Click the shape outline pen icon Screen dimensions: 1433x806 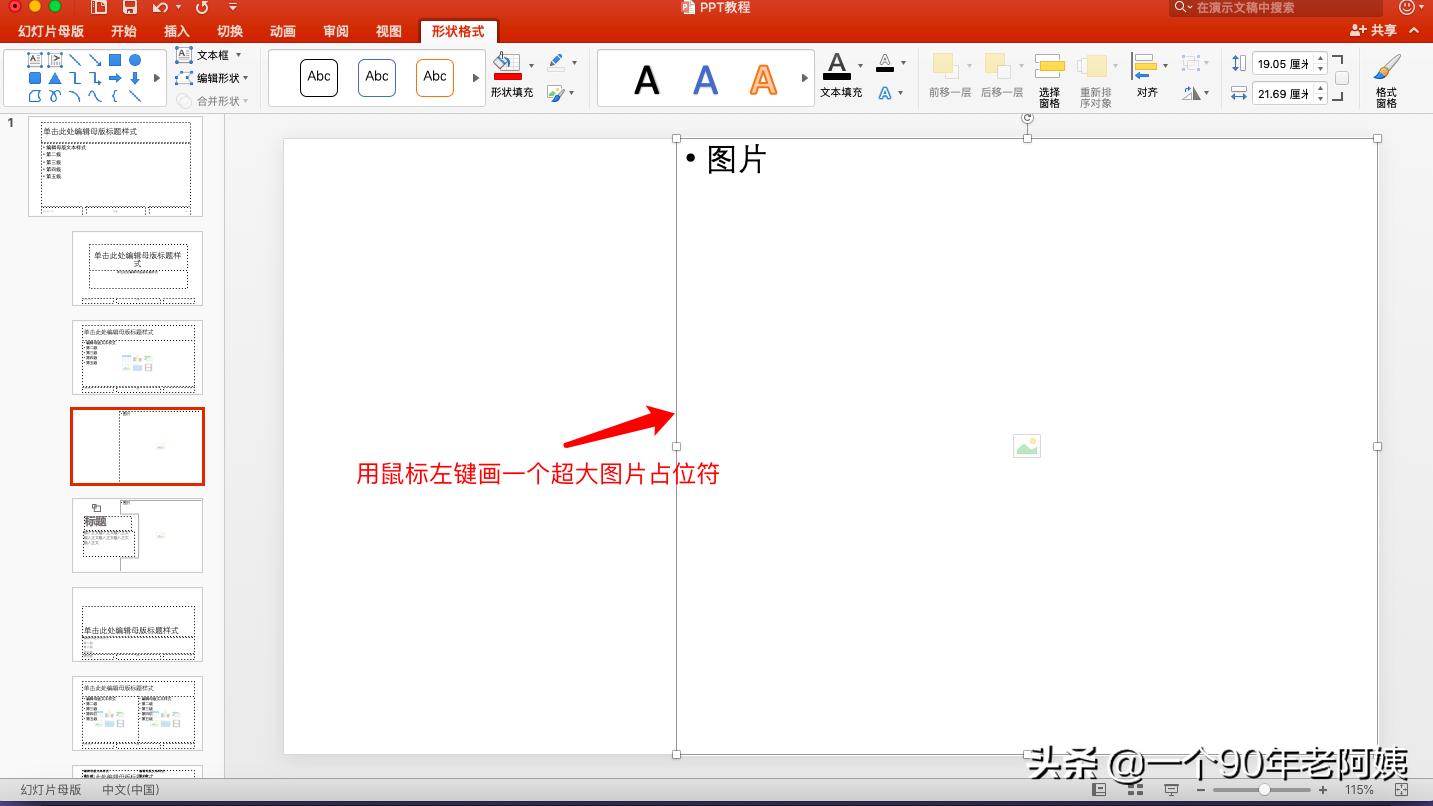tap(556, 62)
